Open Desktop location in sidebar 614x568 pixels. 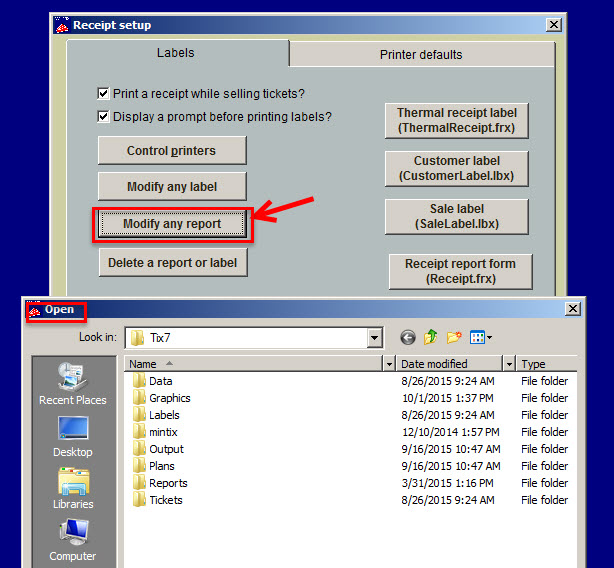[73, 436]
